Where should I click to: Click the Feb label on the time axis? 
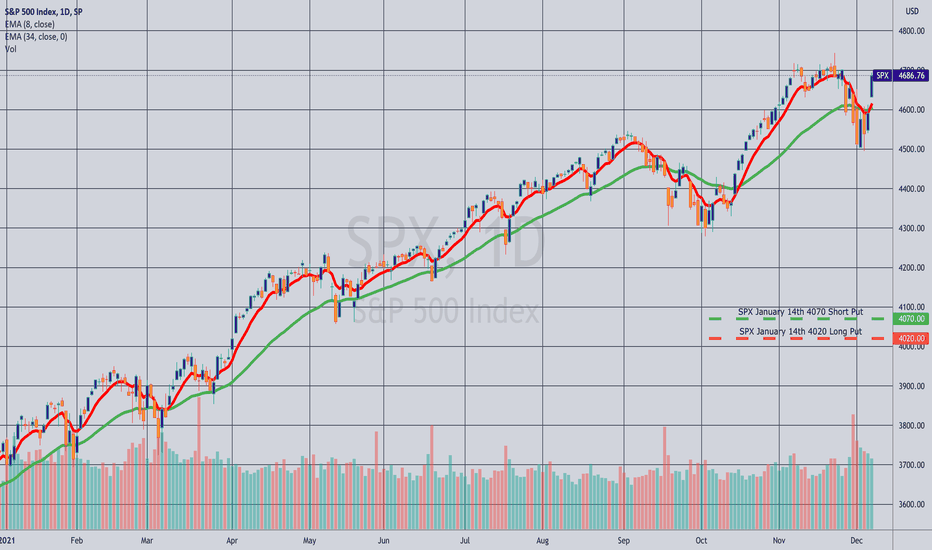(77, 540)
